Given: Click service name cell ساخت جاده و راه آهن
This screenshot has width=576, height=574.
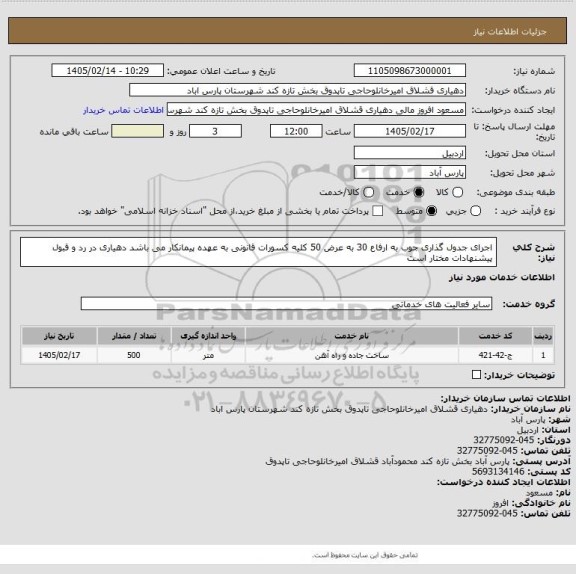Looking at the screenshot, I should point(352,355).
